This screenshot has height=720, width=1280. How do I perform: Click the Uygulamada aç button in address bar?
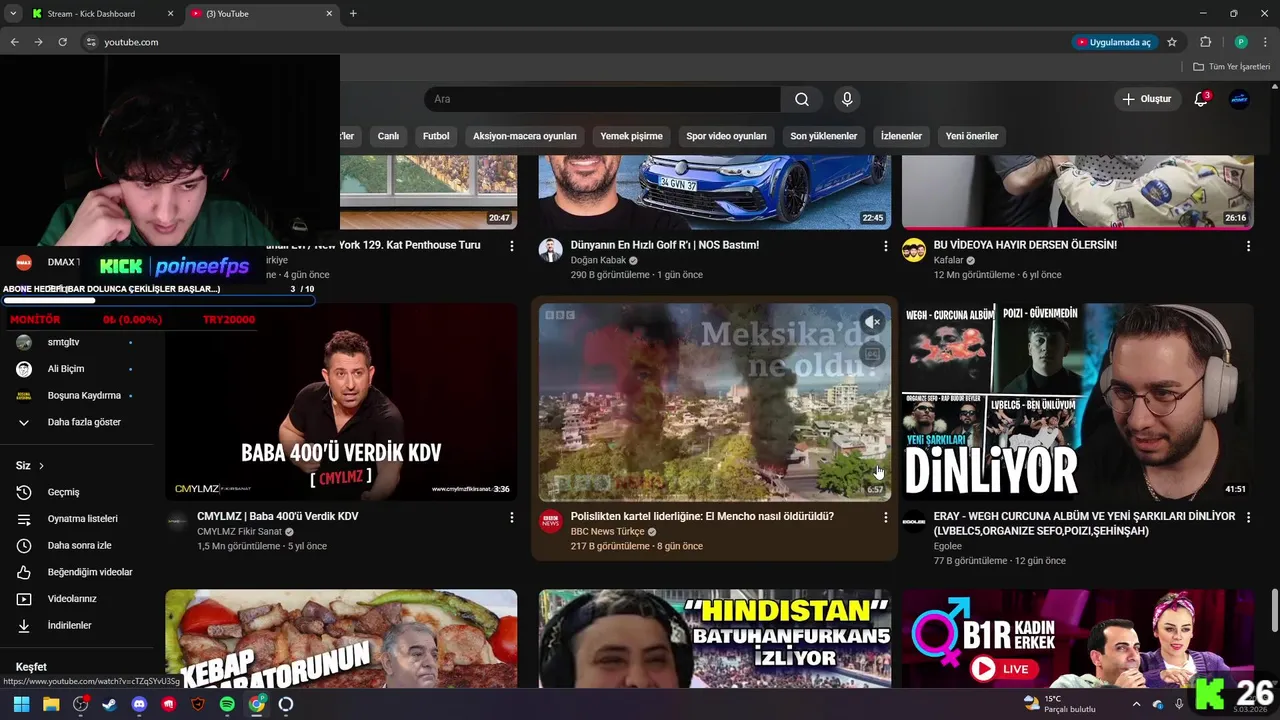pos(1113,42)
